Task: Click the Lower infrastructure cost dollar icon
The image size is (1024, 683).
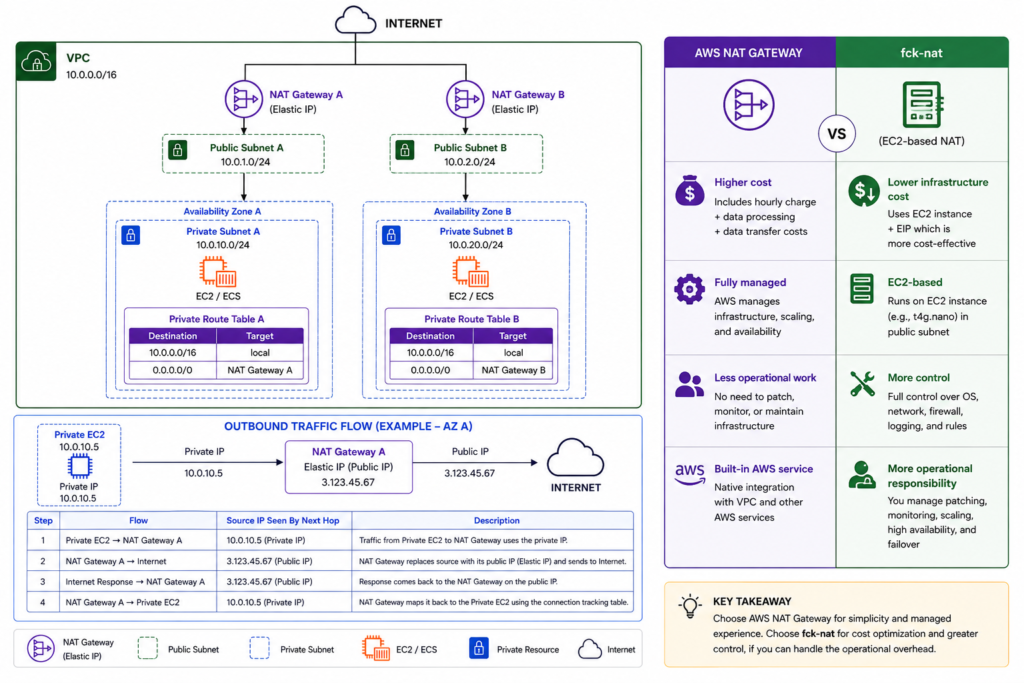Action: pyautogui.click(x=863, y=191)
